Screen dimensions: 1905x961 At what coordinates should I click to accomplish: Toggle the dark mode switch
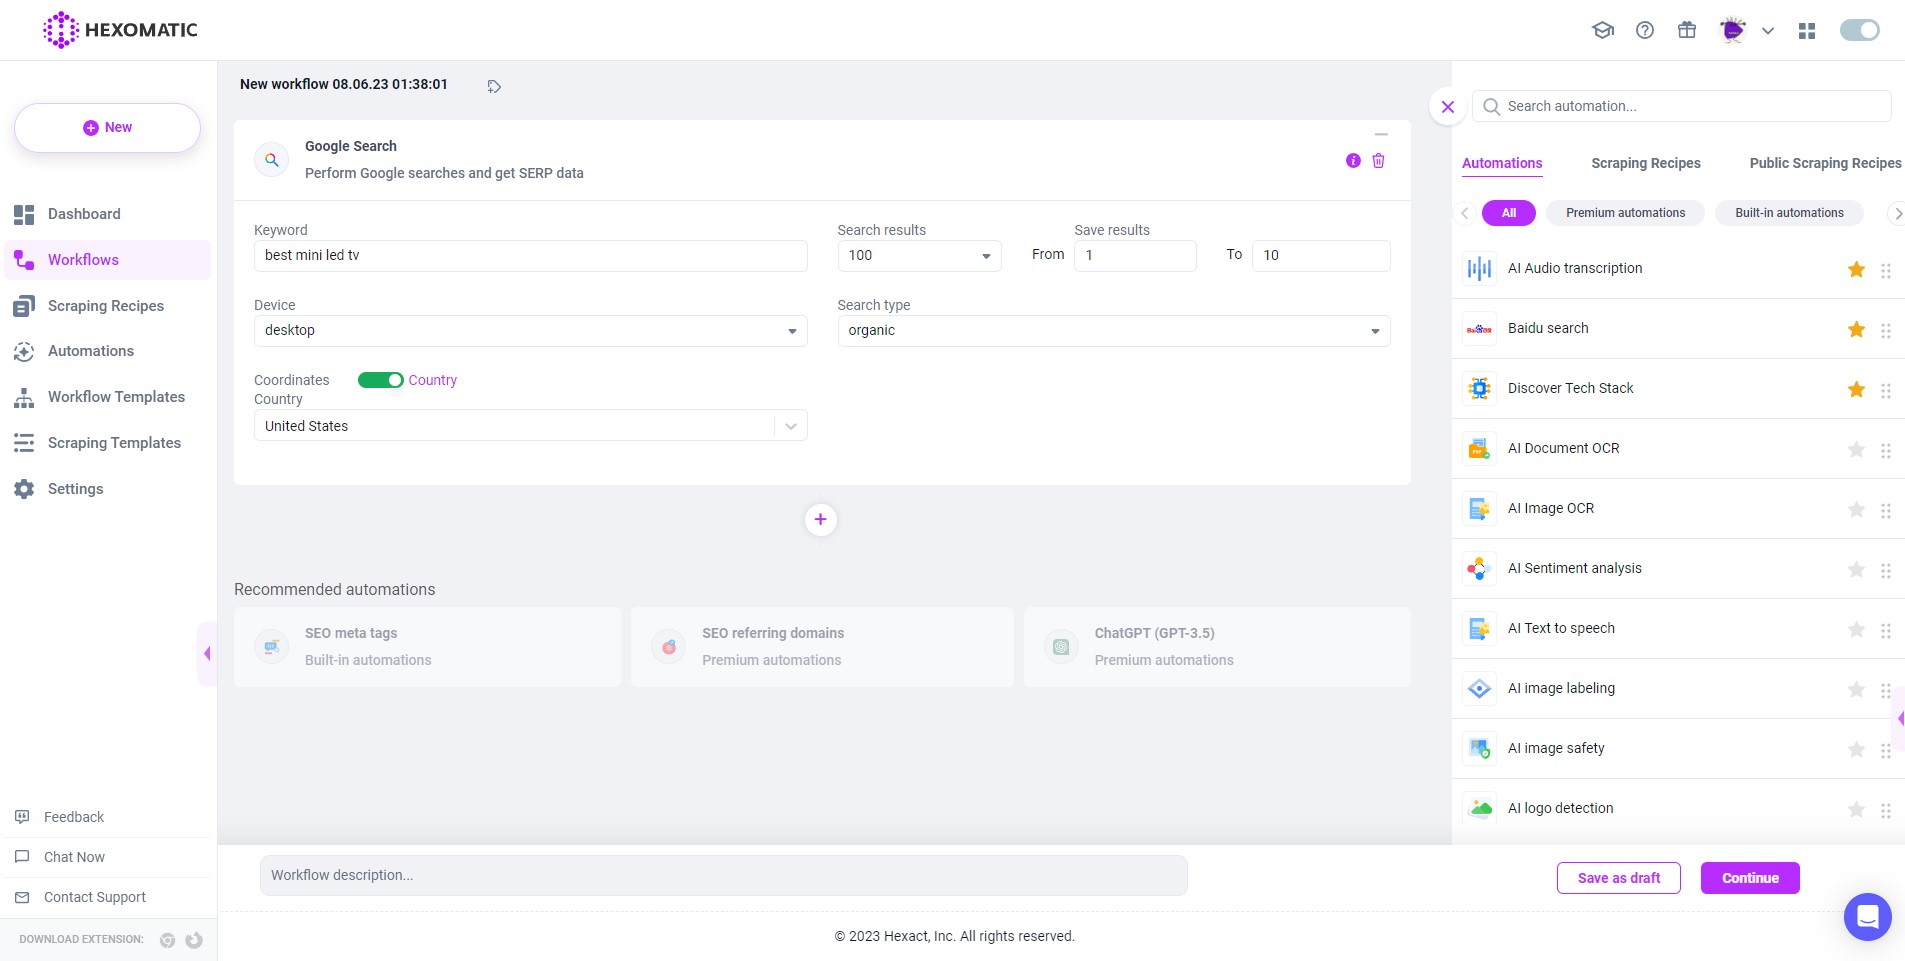coord(1858,30)
